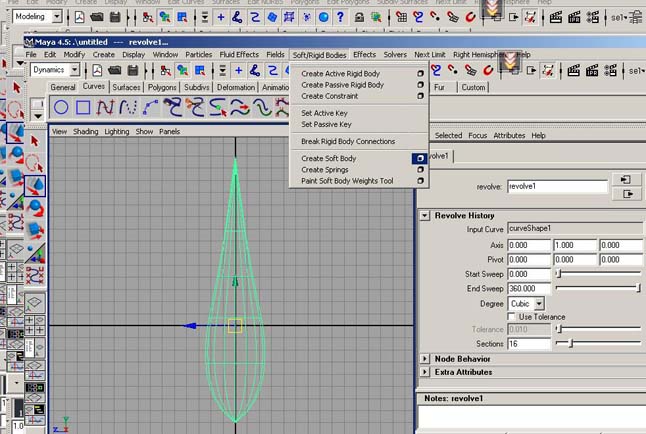Adjust the Sections slider

570,344
